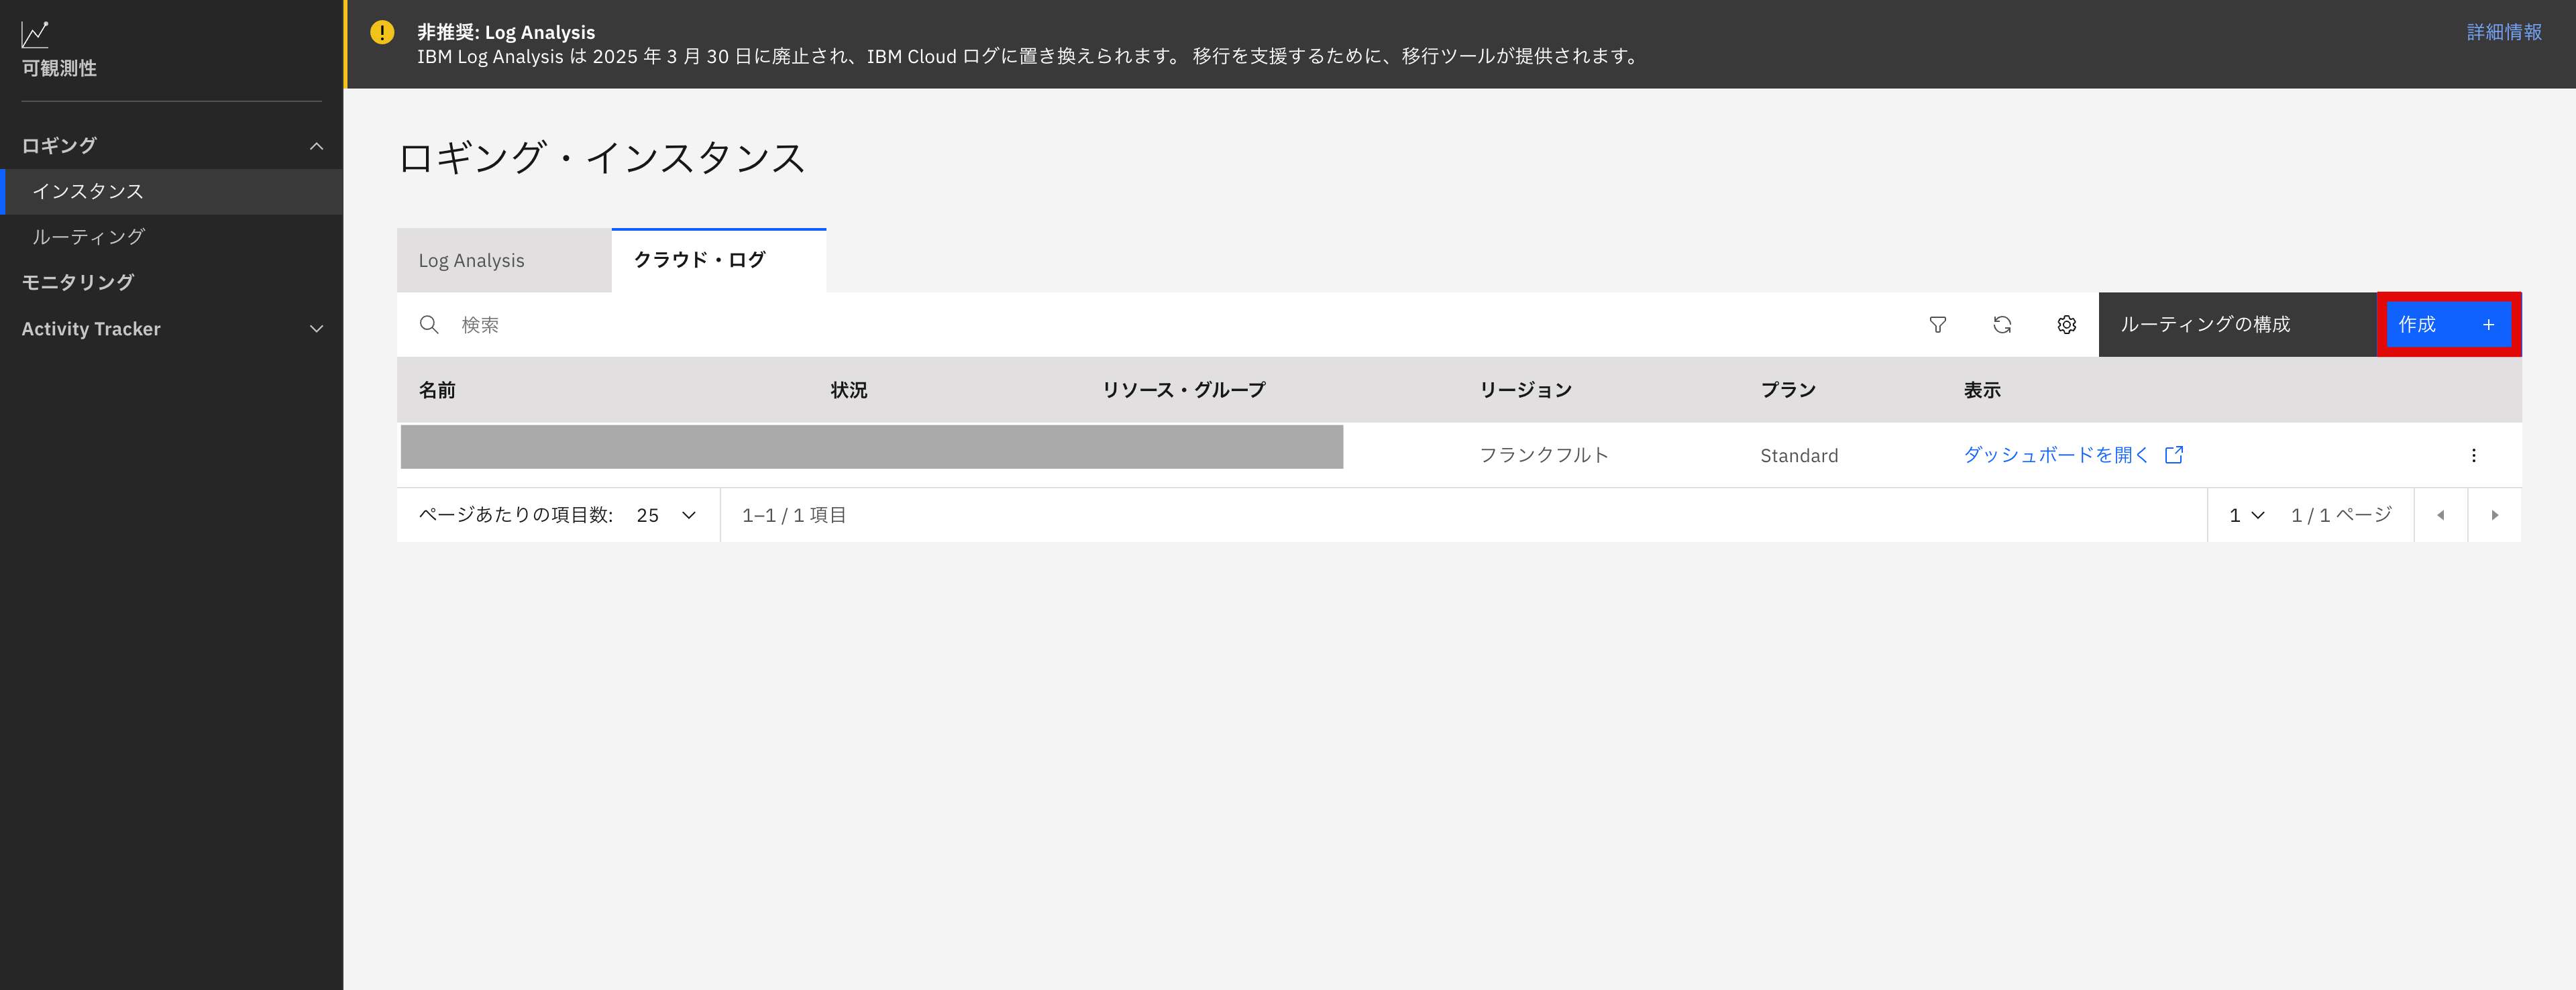Image resolution: width=2576 pixels, height=990 pixels.
Task: Switch to the Log Analysis tab
Action: (x=471, y=260)
